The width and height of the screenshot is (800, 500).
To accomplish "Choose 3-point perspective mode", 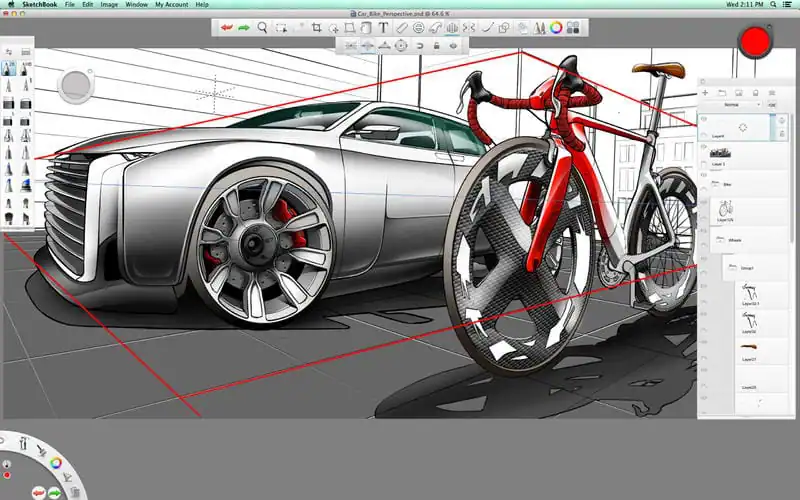I will [385, 45].
